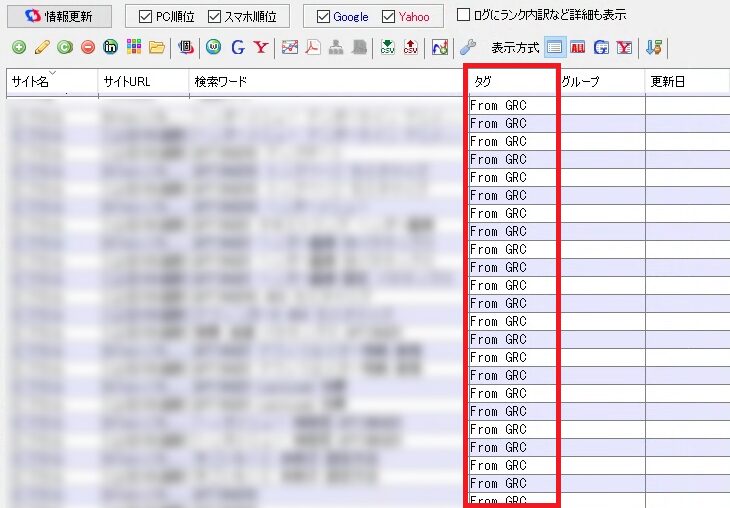Sort by the タグ column header
Screen dimensions: 730x508
coord(512,82)
